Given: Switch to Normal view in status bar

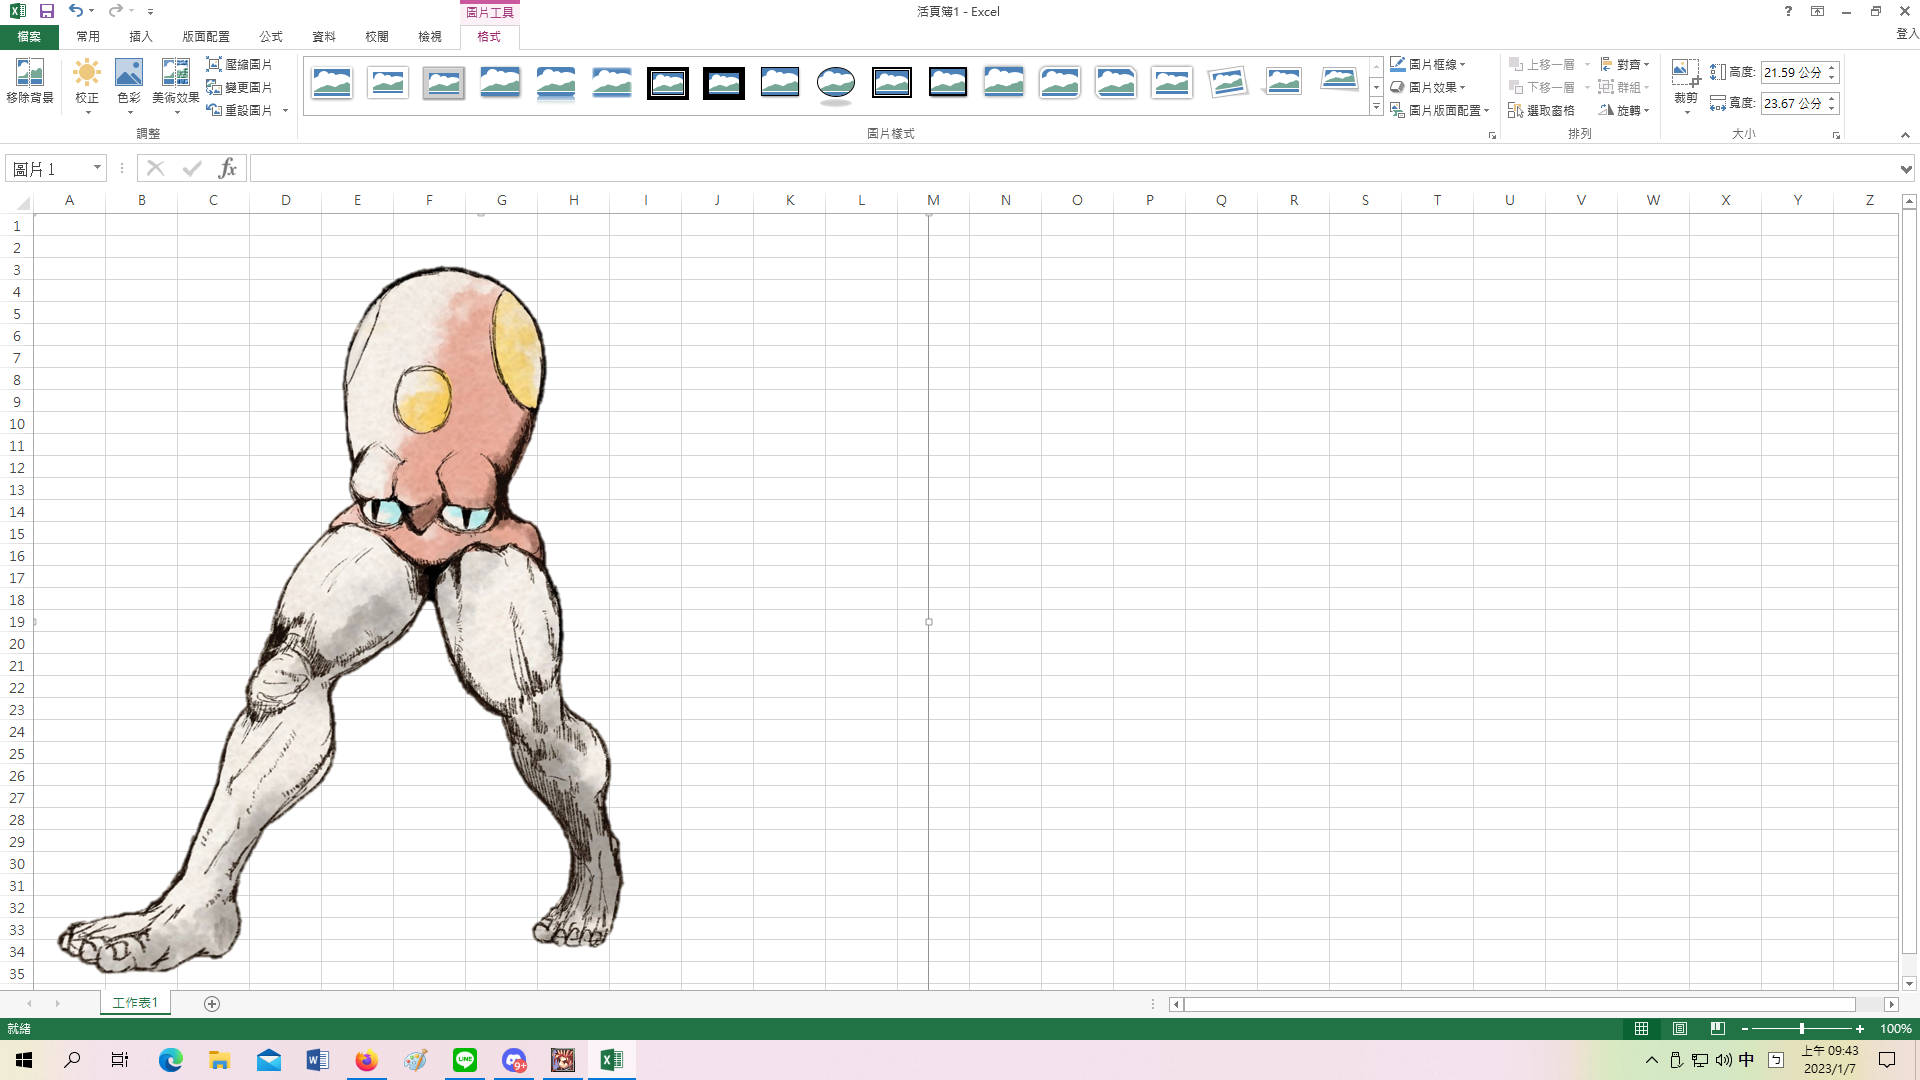Looking at the screenshot, I should (1642, 1029).
